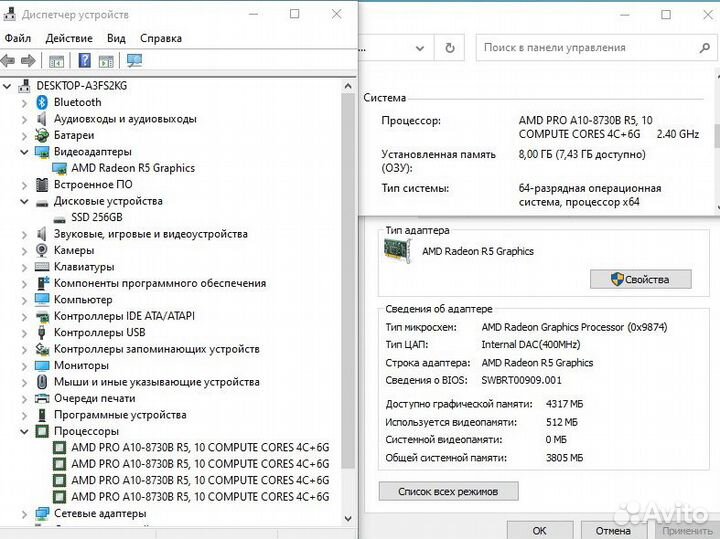Image resolution: width=720 pixels, height=539 pixels.
Task: Open the Действие menu
Action: click(x=68, y=38)
